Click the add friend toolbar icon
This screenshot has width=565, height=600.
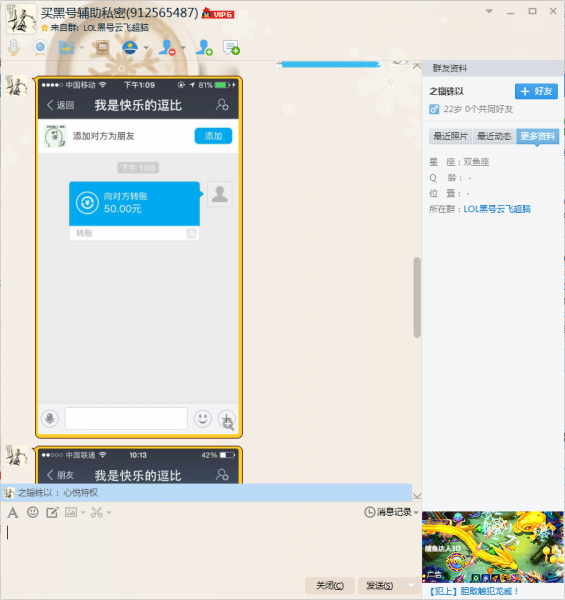tap(204, 47)
